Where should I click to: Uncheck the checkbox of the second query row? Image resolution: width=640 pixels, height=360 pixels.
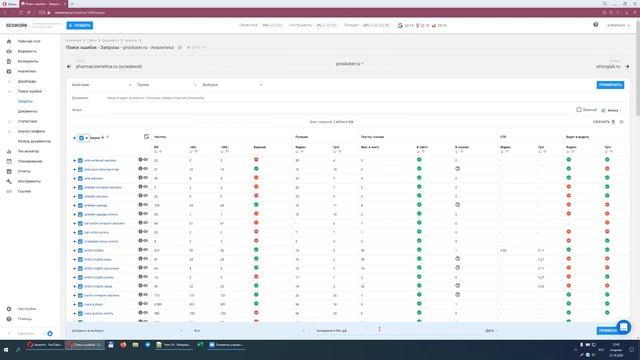(80, 169)
